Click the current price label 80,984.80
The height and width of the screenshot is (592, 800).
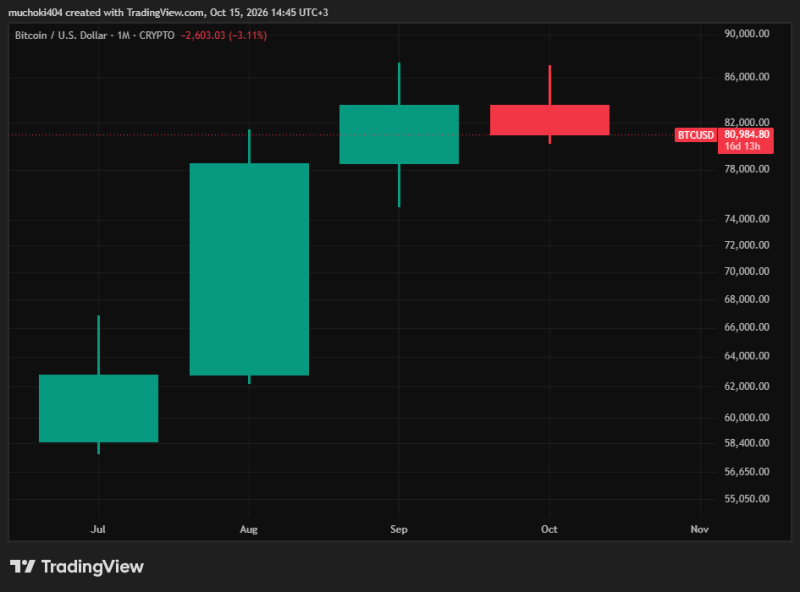pos(746,134)
